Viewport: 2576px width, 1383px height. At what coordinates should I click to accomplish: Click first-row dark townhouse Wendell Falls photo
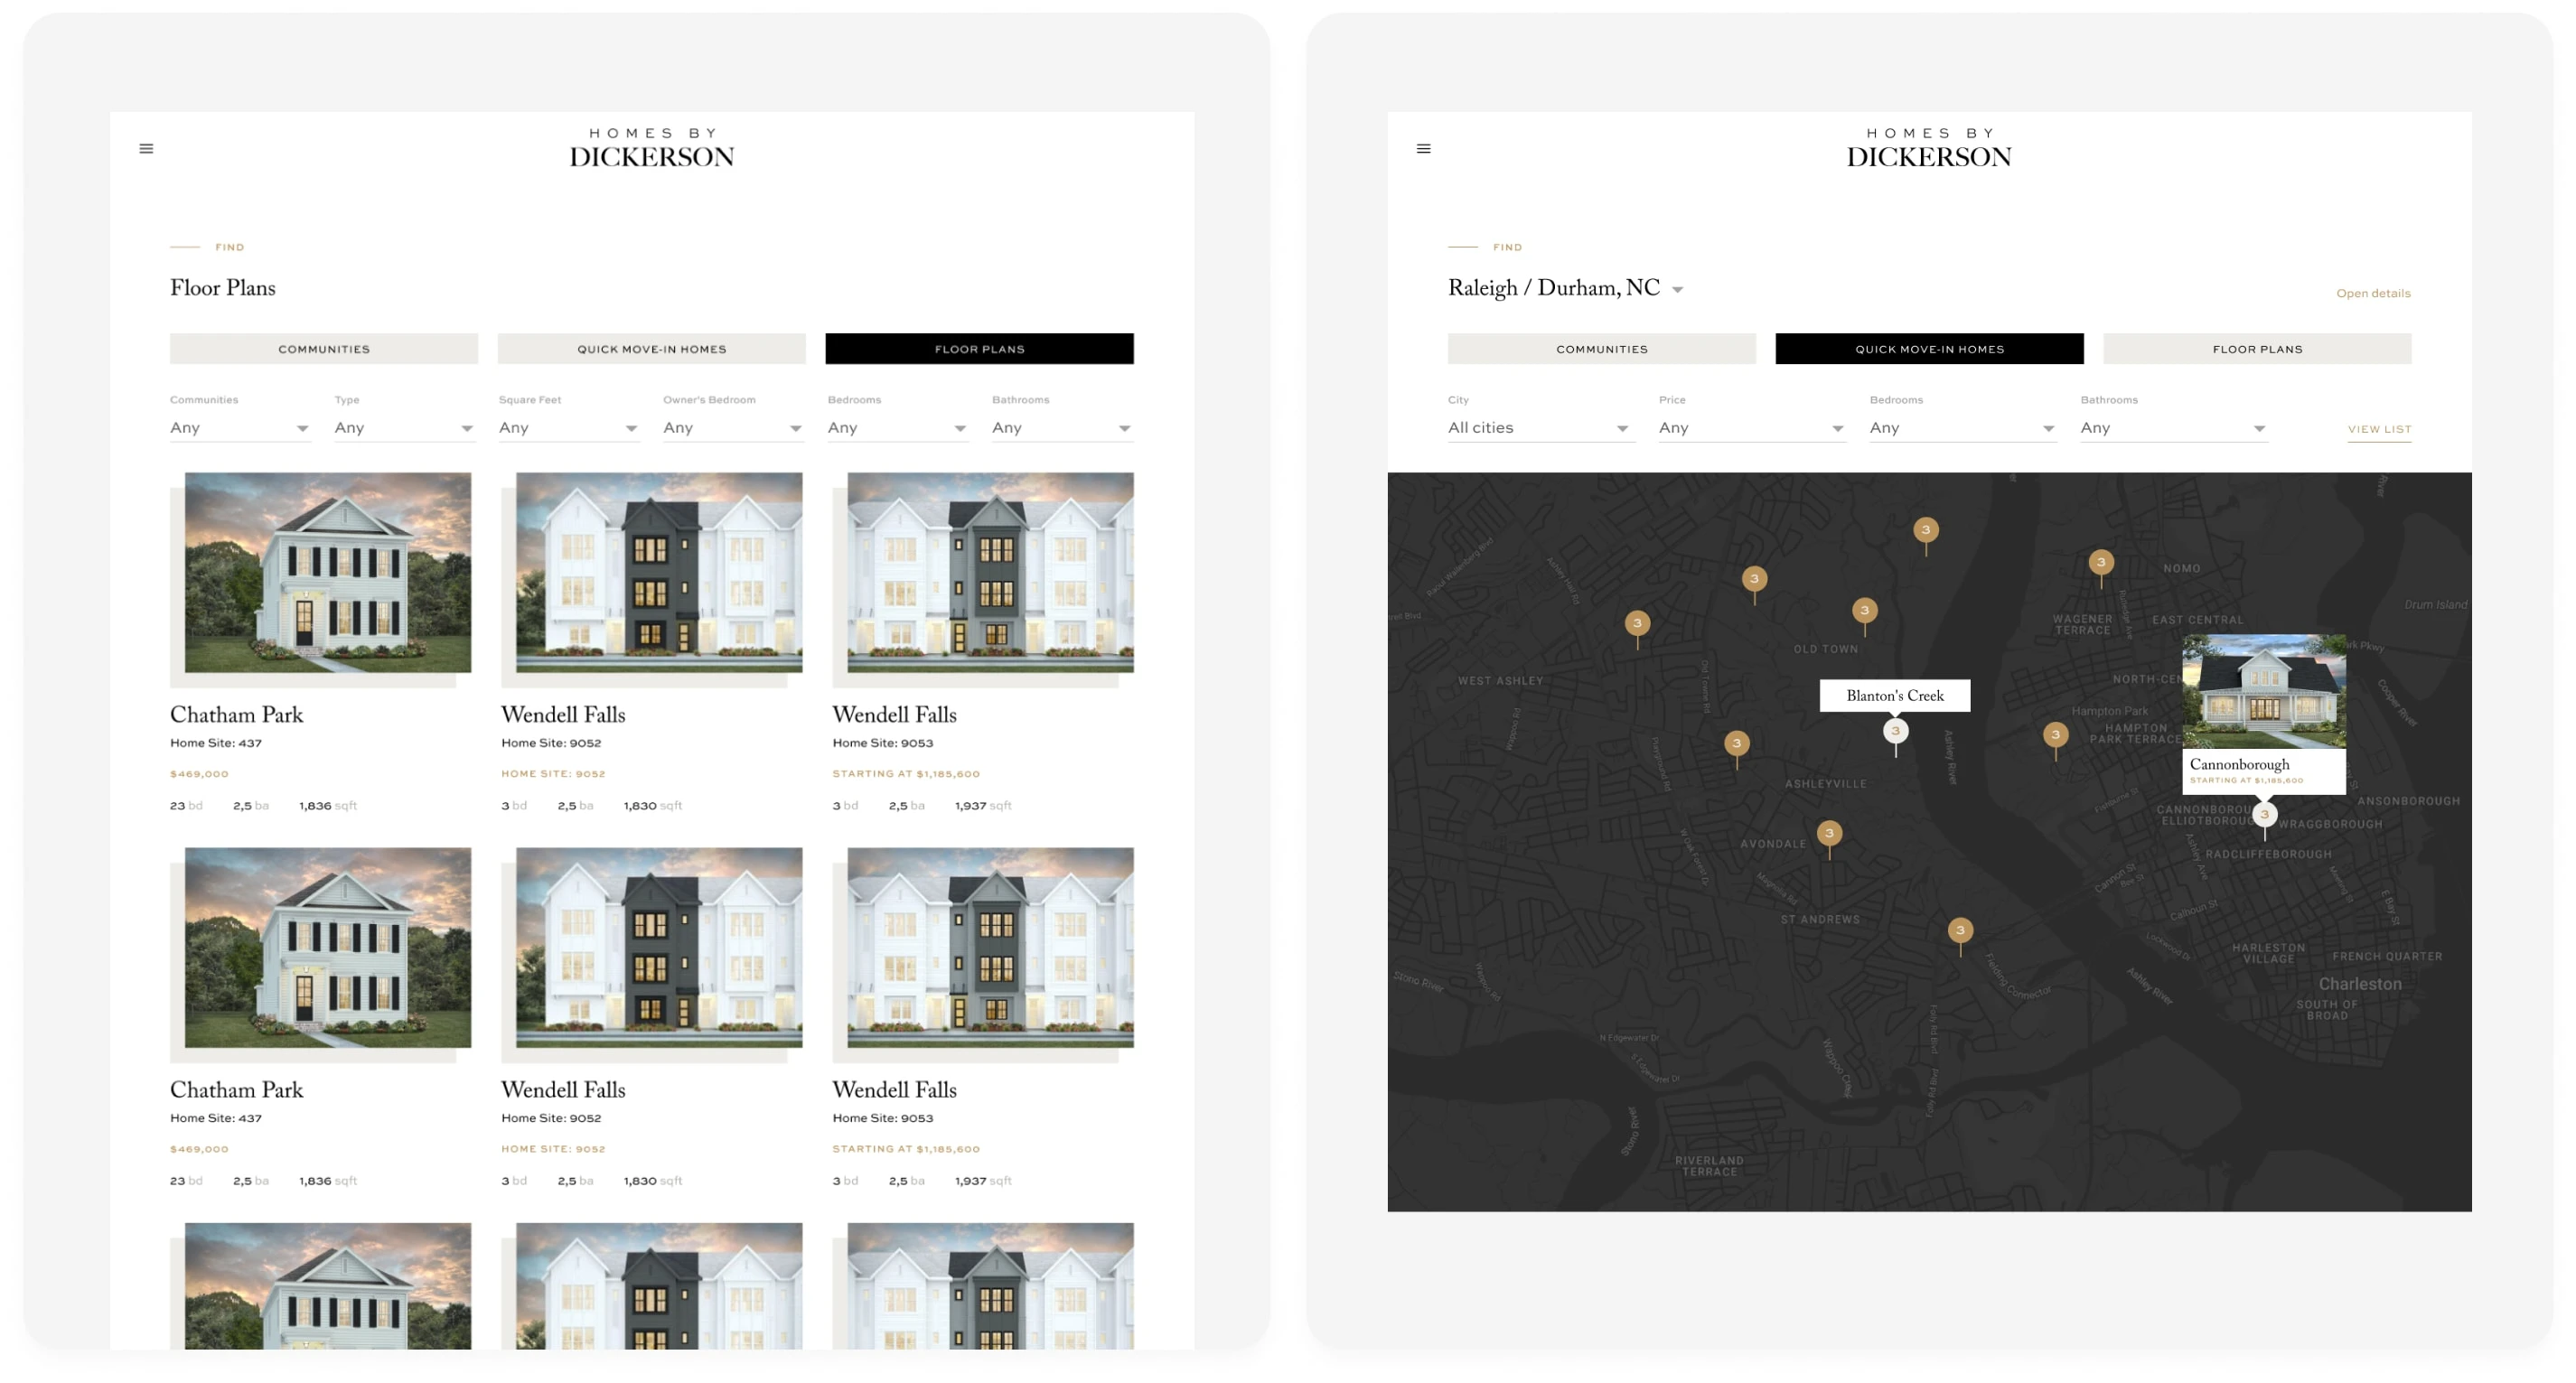point(659,573)
